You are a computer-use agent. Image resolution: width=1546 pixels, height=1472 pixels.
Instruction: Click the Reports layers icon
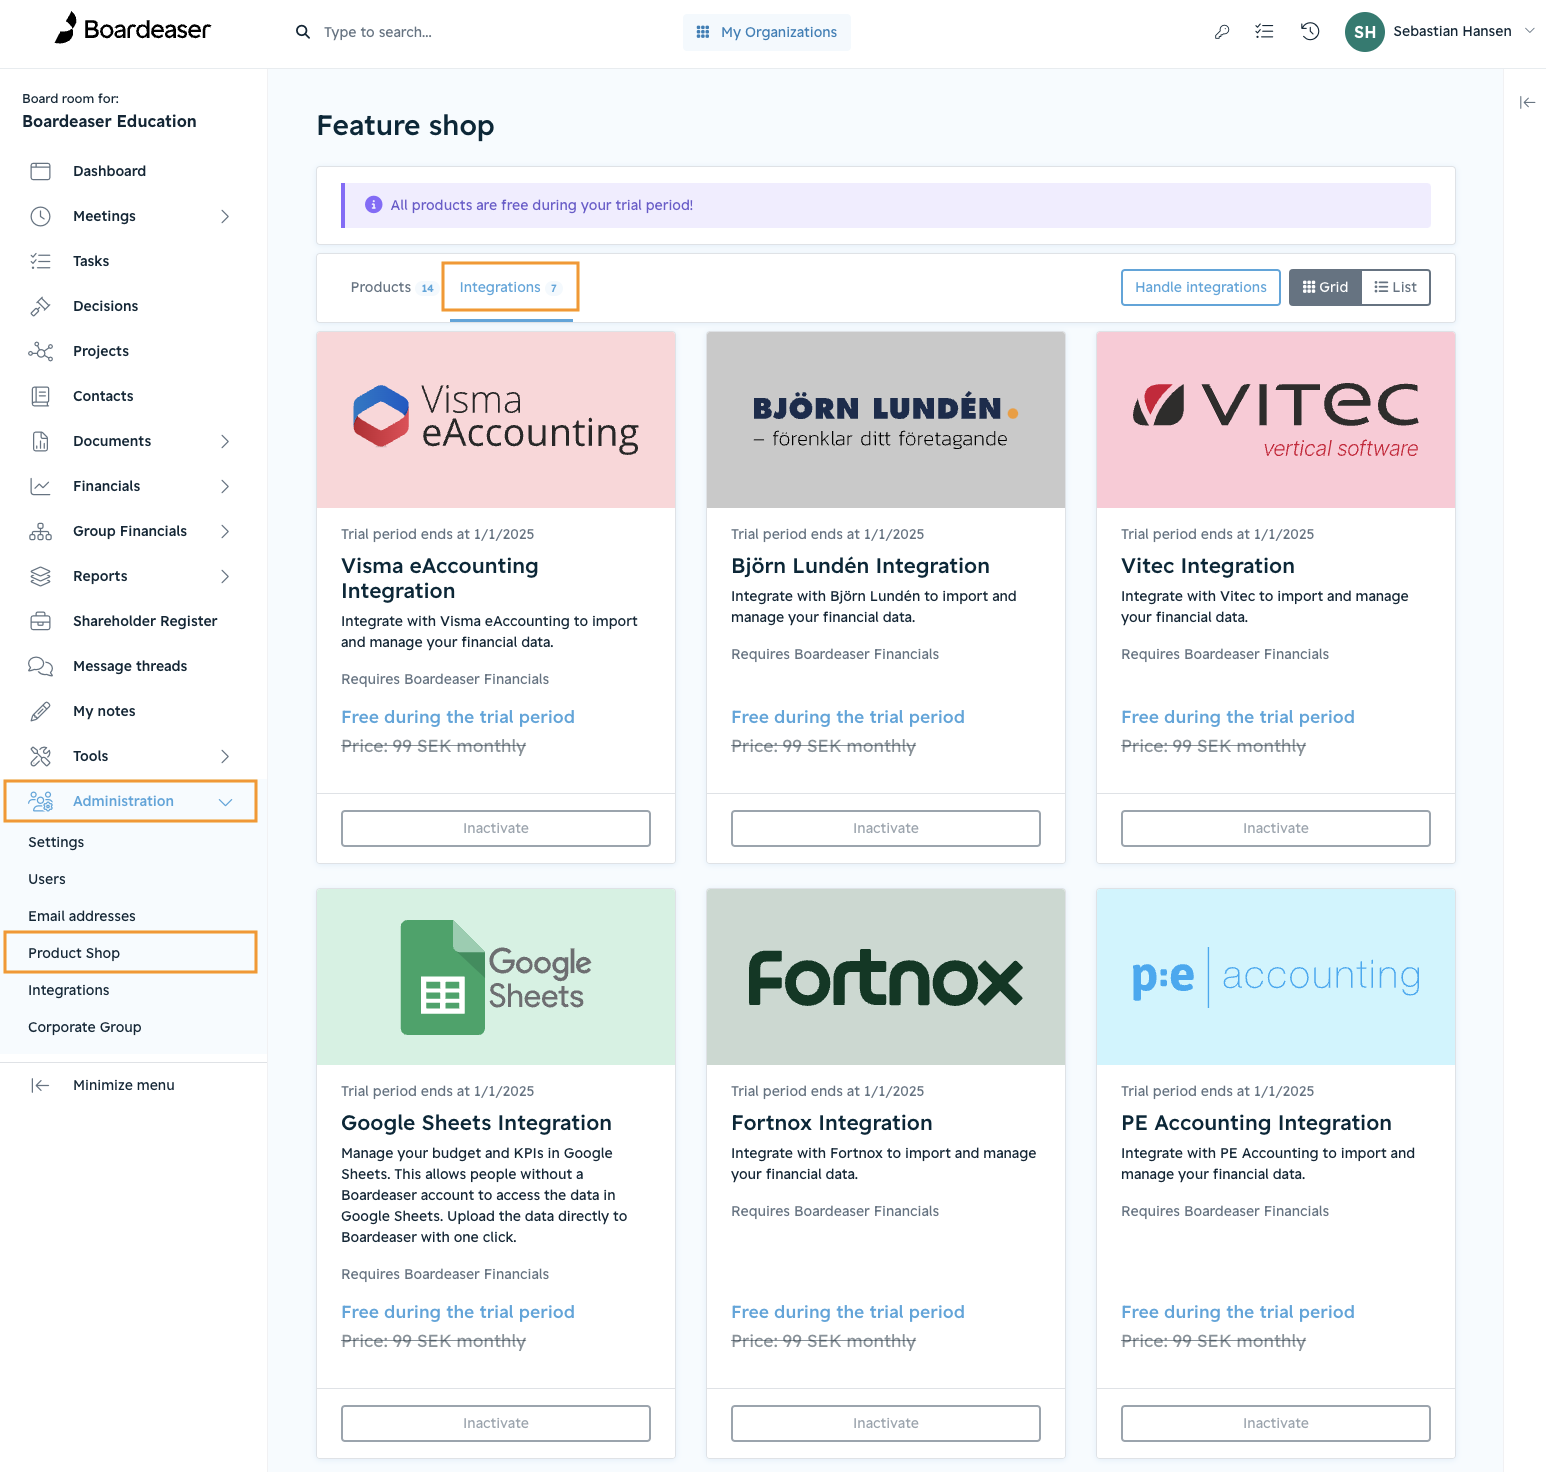tap(40, 576)
